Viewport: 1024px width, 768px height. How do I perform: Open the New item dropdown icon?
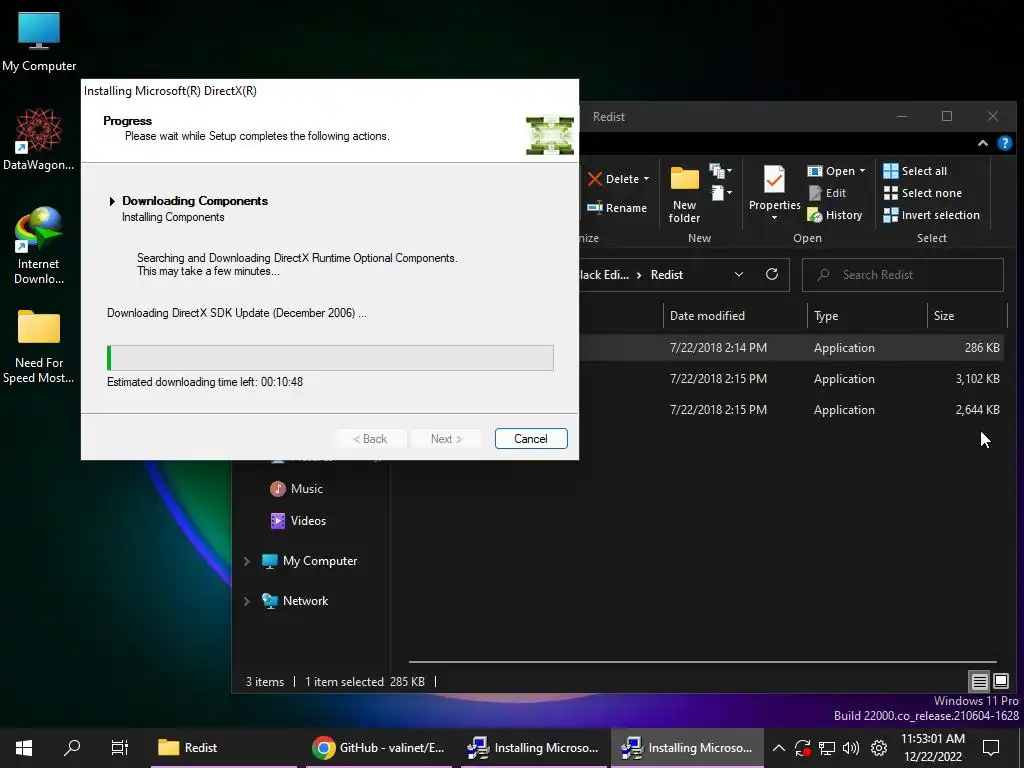click(x=720, y=172)
